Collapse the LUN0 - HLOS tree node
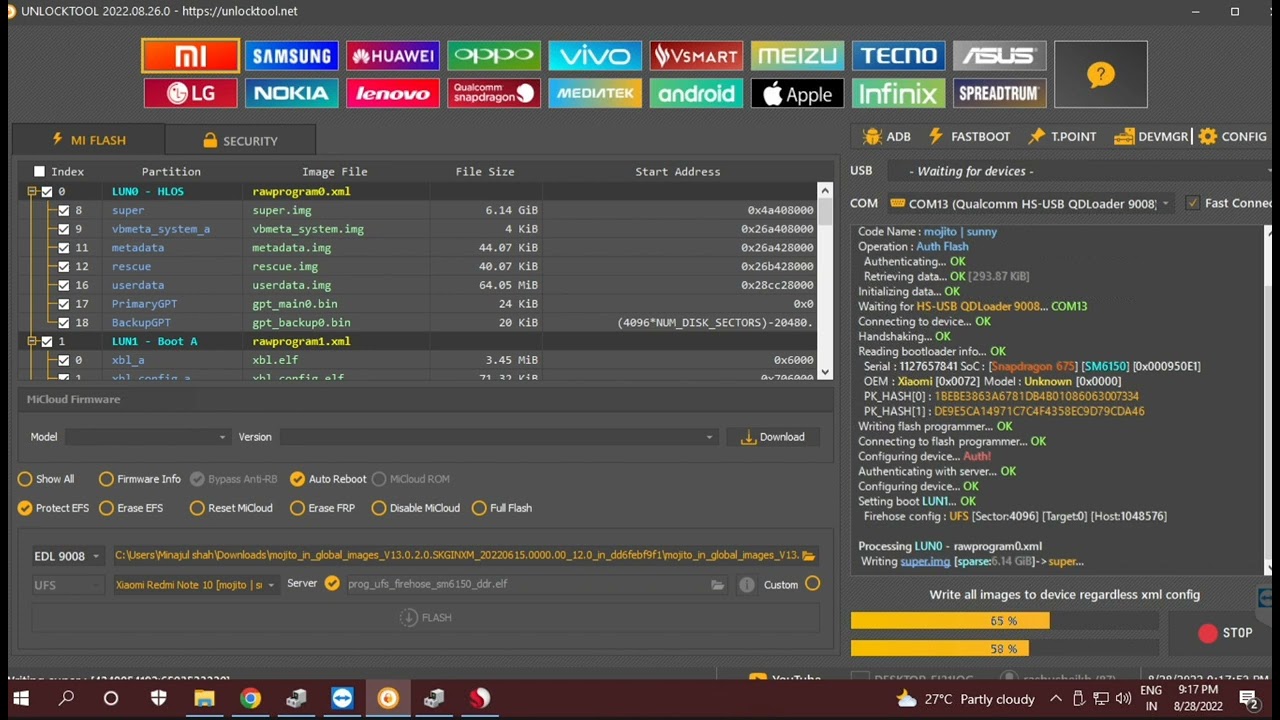The width and height of the screenshot is (1280, 720). click(x=32, y=191)
